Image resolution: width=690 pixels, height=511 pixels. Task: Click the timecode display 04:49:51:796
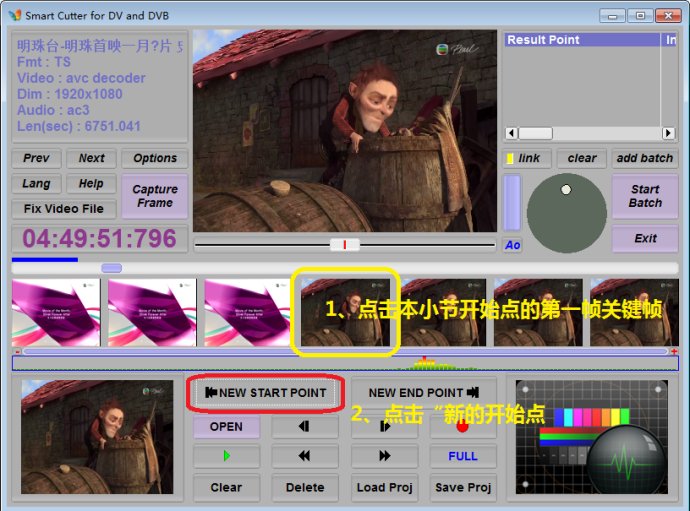(x=99, y=239)
